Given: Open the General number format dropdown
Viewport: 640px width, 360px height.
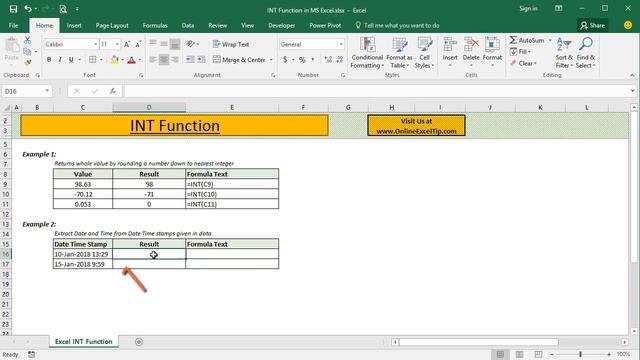Looking at the screenshot, I should [341, 44].
